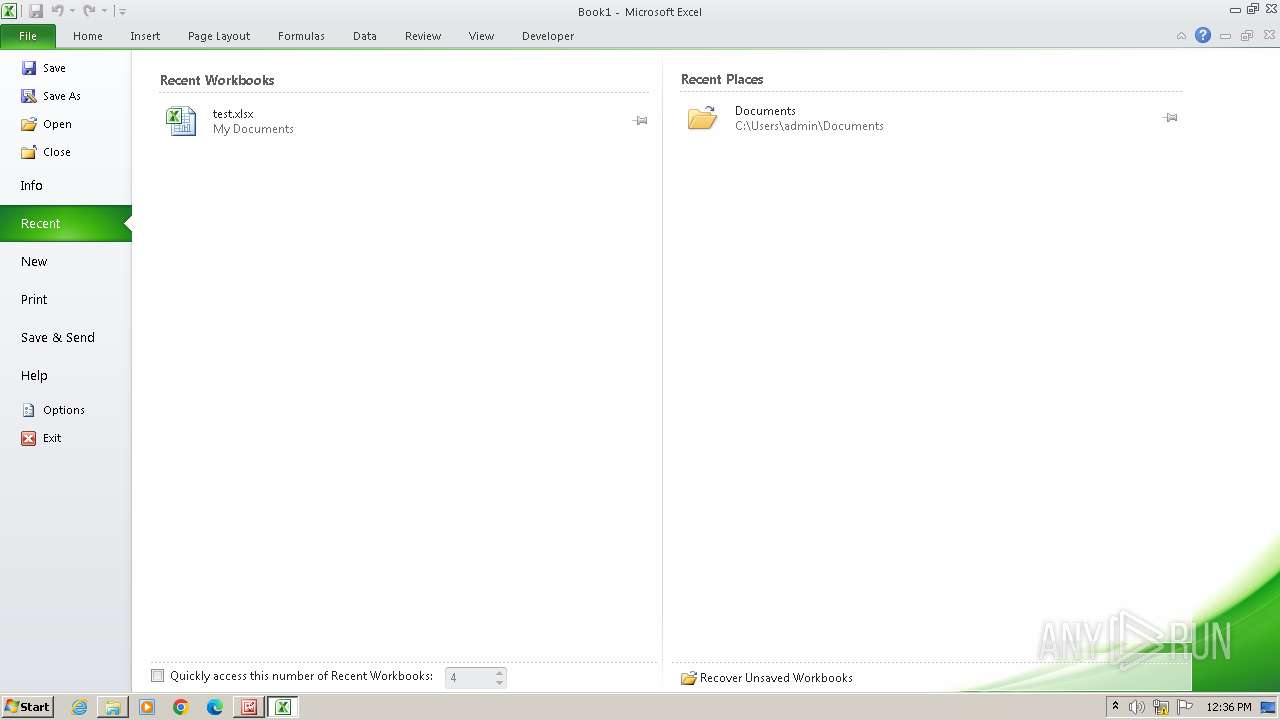Open the Save & Send section
Image resolution: width=1280 pixels, height=720 pixels.
point(65,337)
